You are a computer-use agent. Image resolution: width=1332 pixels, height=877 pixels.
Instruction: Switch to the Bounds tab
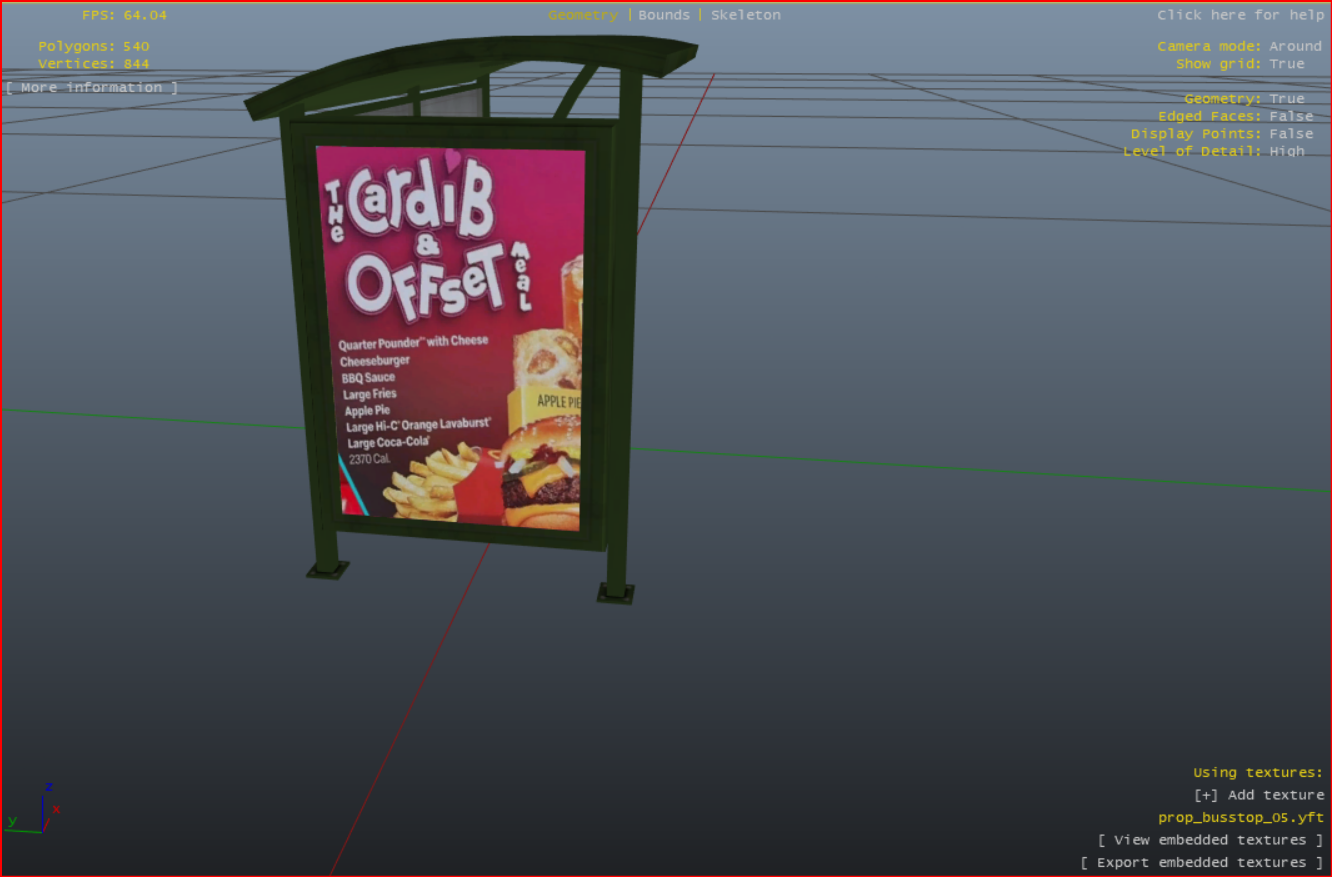tap(664, 15)
